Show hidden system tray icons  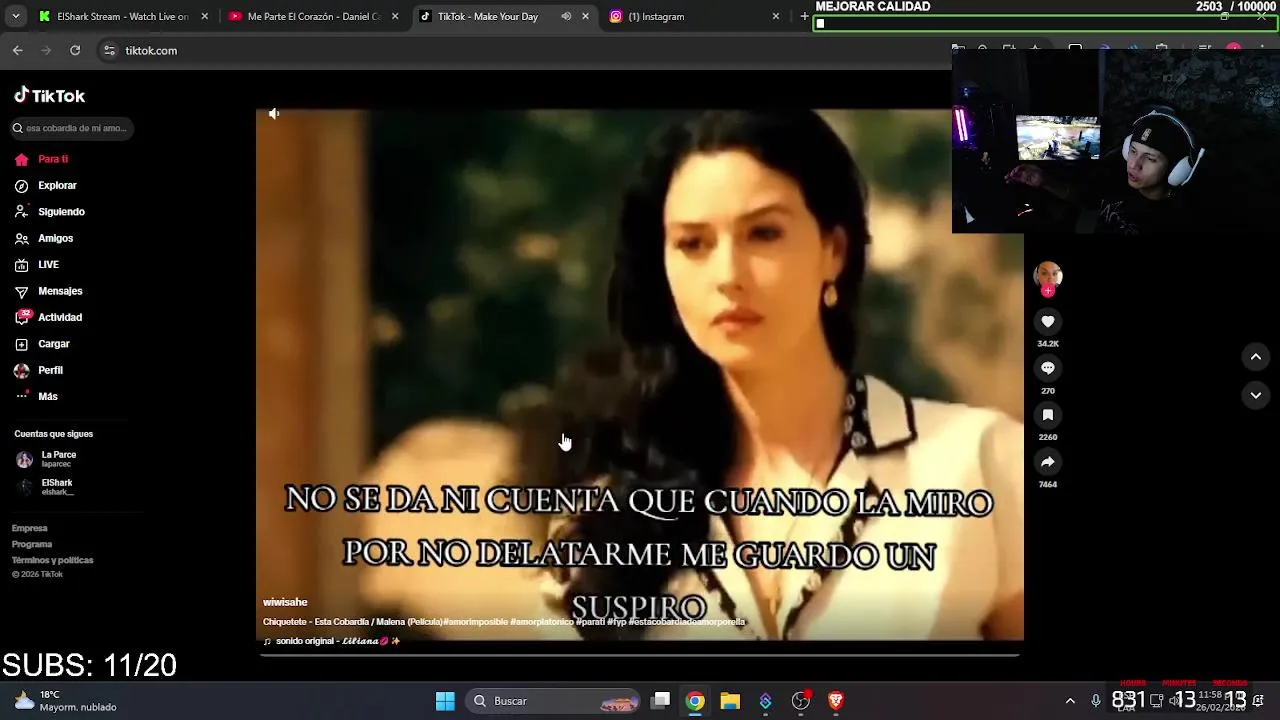pos(1070,701)
